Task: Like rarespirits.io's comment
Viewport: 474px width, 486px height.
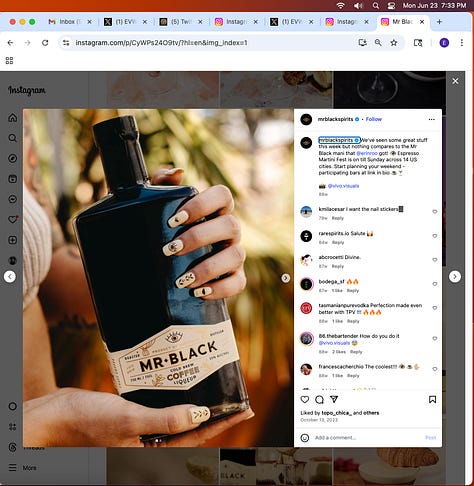Action: pyautogui.click(x=435, y=236)
